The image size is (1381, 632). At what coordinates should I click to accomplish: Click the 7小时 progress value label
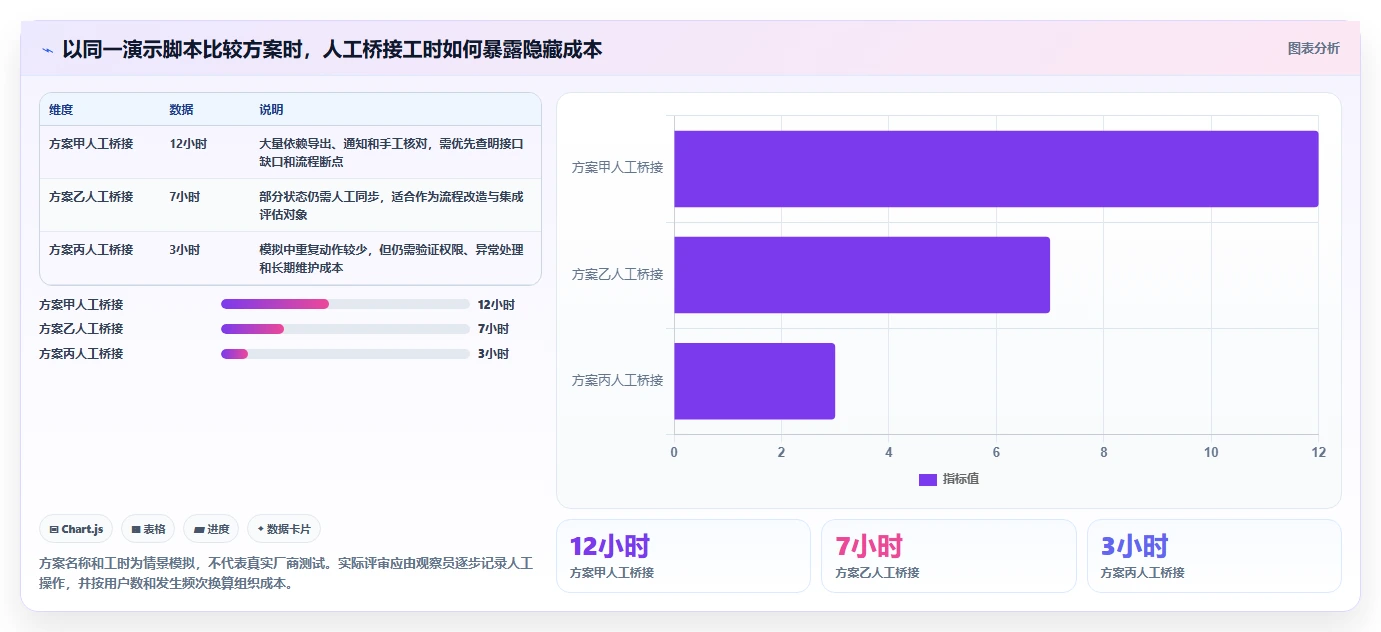pyautogui.click(x=493, y=329)
